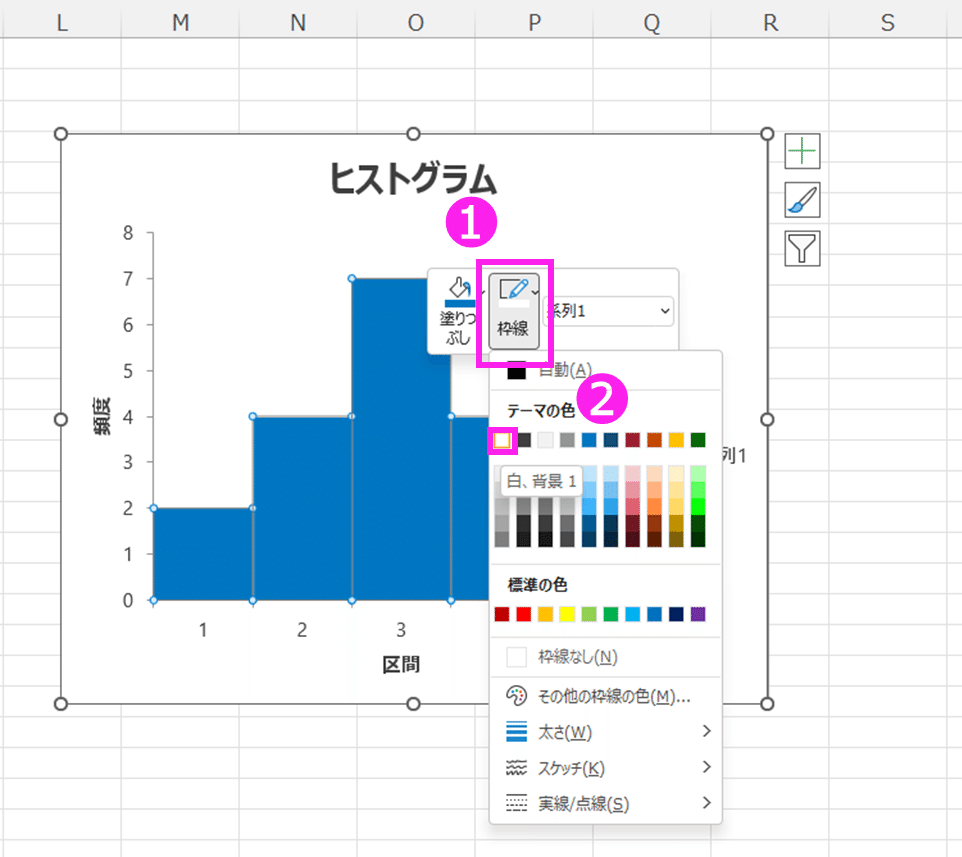Open the 系列1 series dropdown
962x857 pixels.
pos(608,311)
